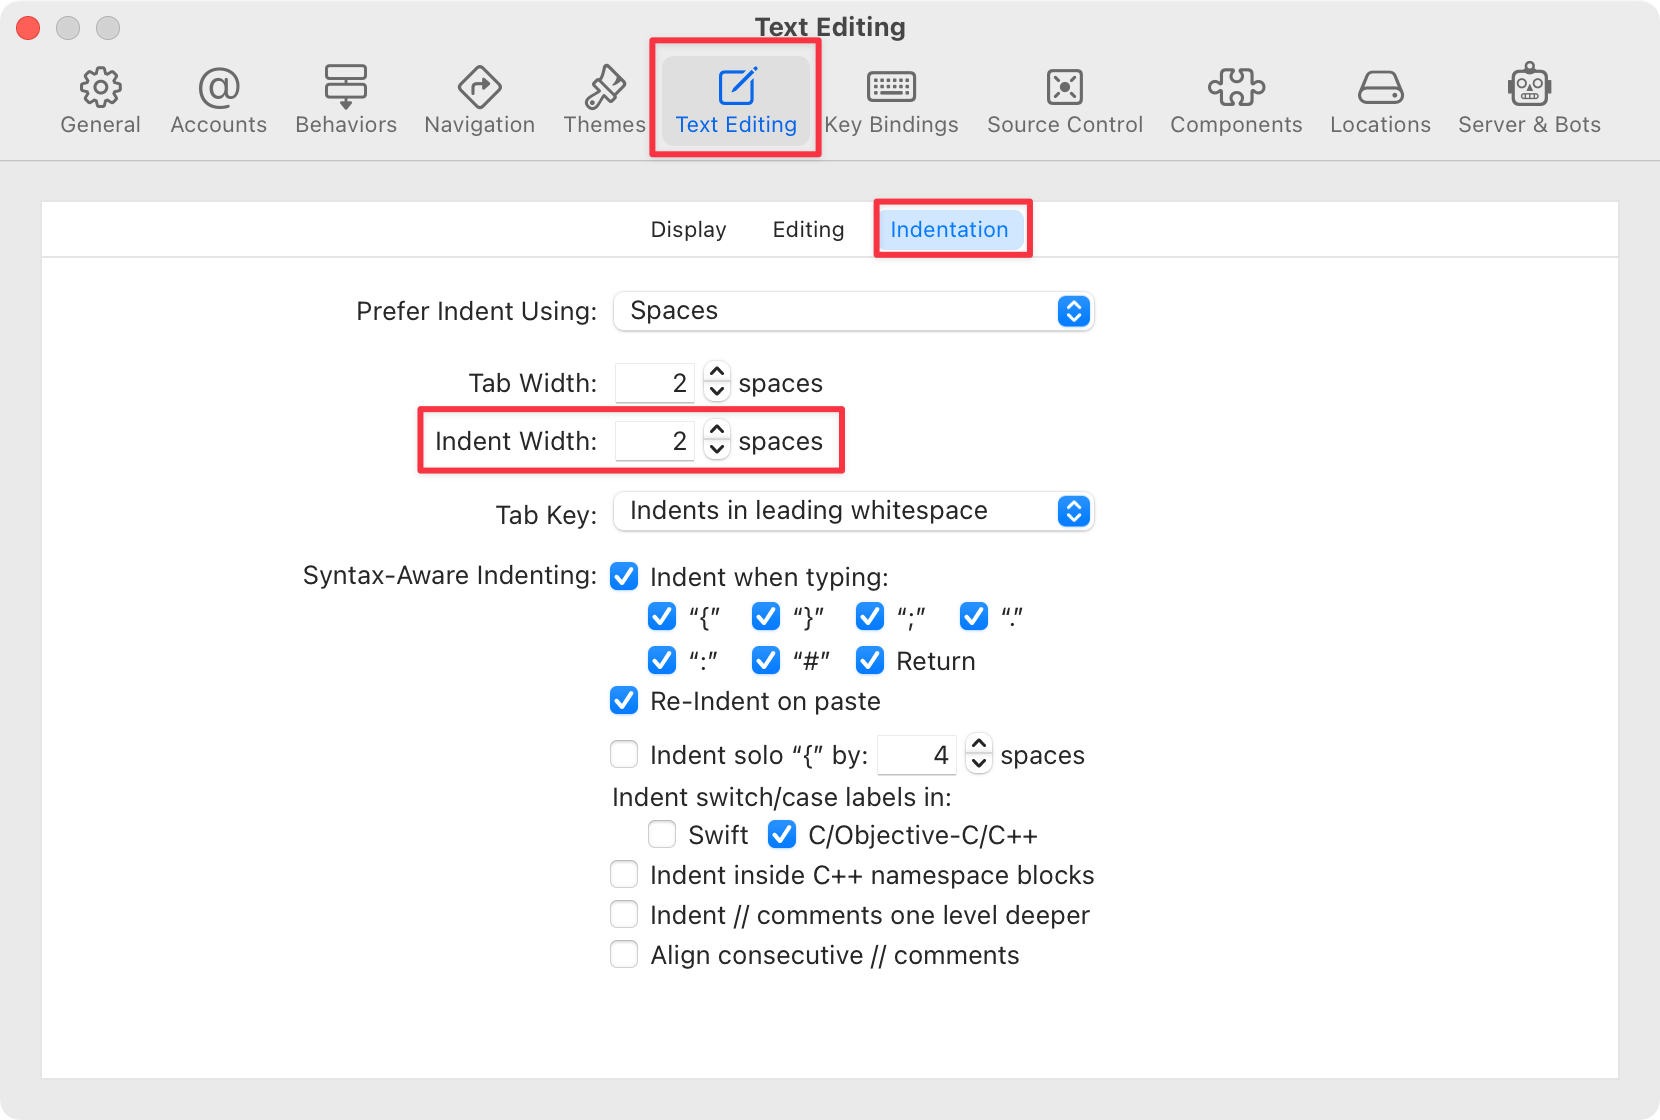Open the Themes preferences pane

tap(604, 101)
